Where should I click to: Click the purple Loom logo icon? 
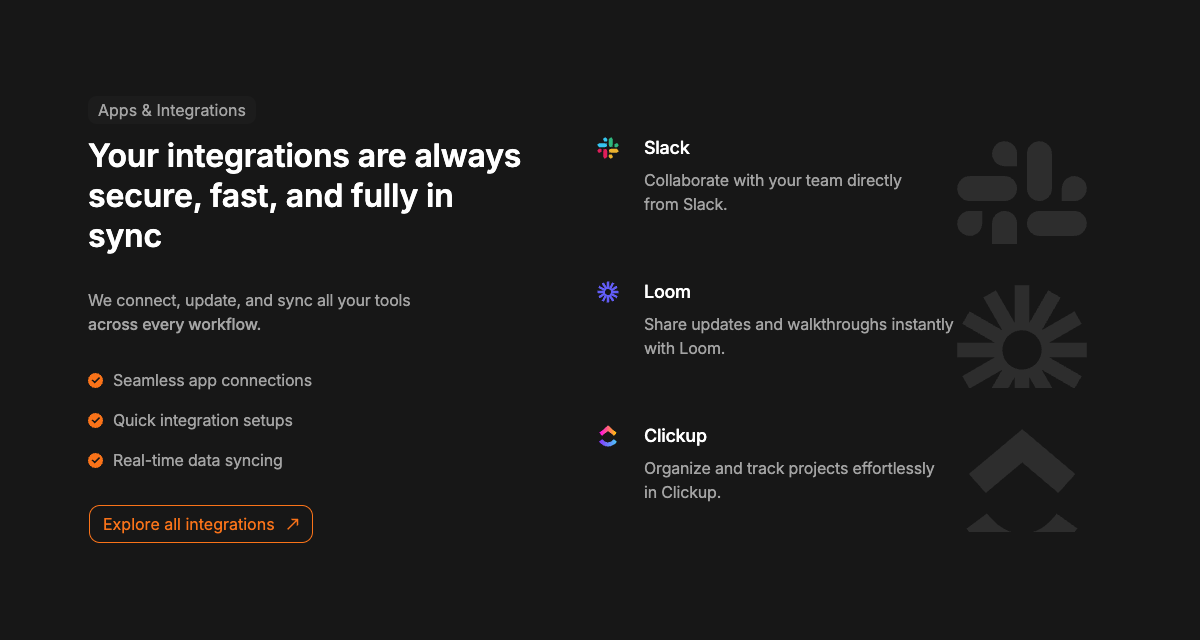coord(608,292)
